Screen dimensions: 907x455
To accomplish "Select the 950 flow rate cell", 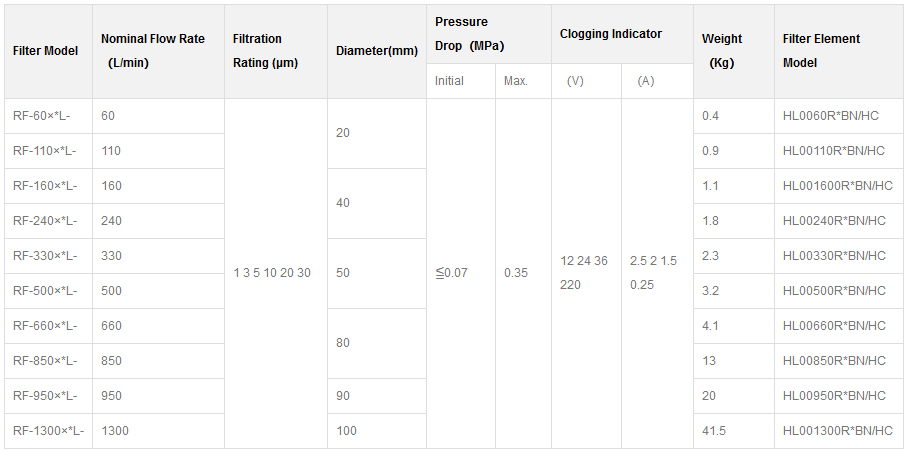I will pyautogui.click(x=111, y=396).
